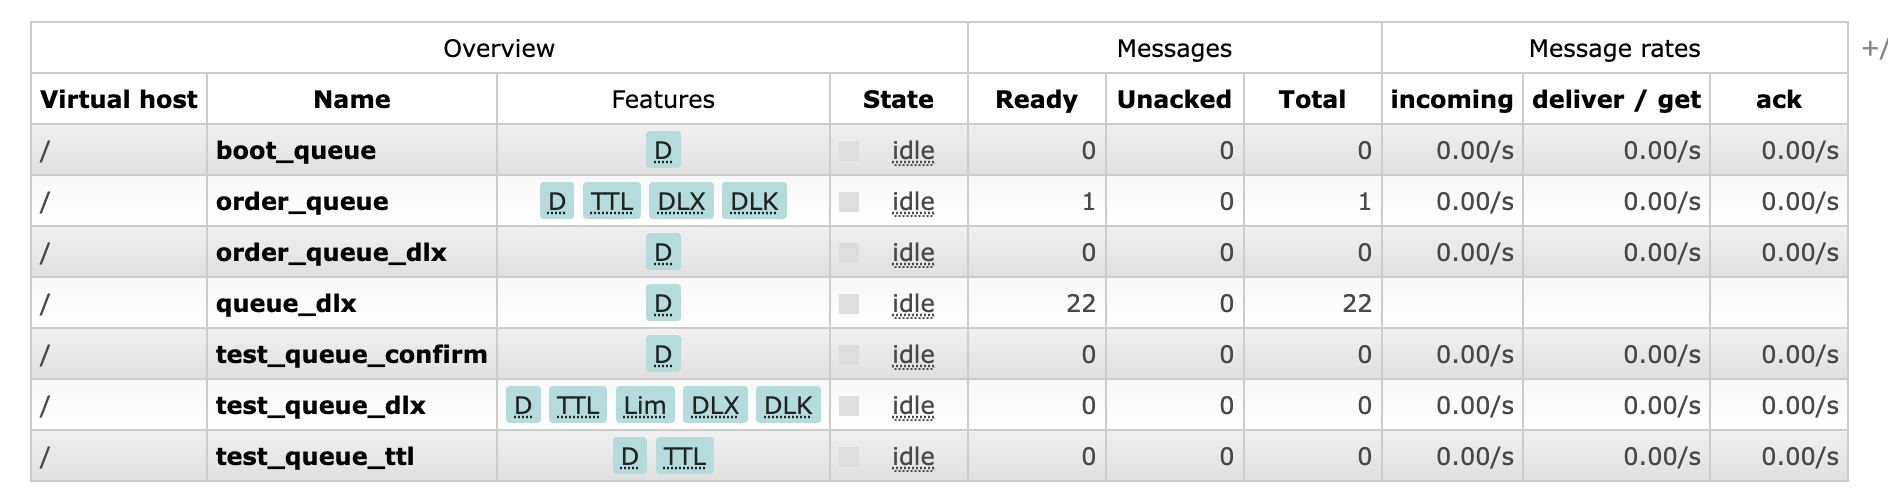Sort by Virtual host column header
The image size is (1888, 494).
119,99
